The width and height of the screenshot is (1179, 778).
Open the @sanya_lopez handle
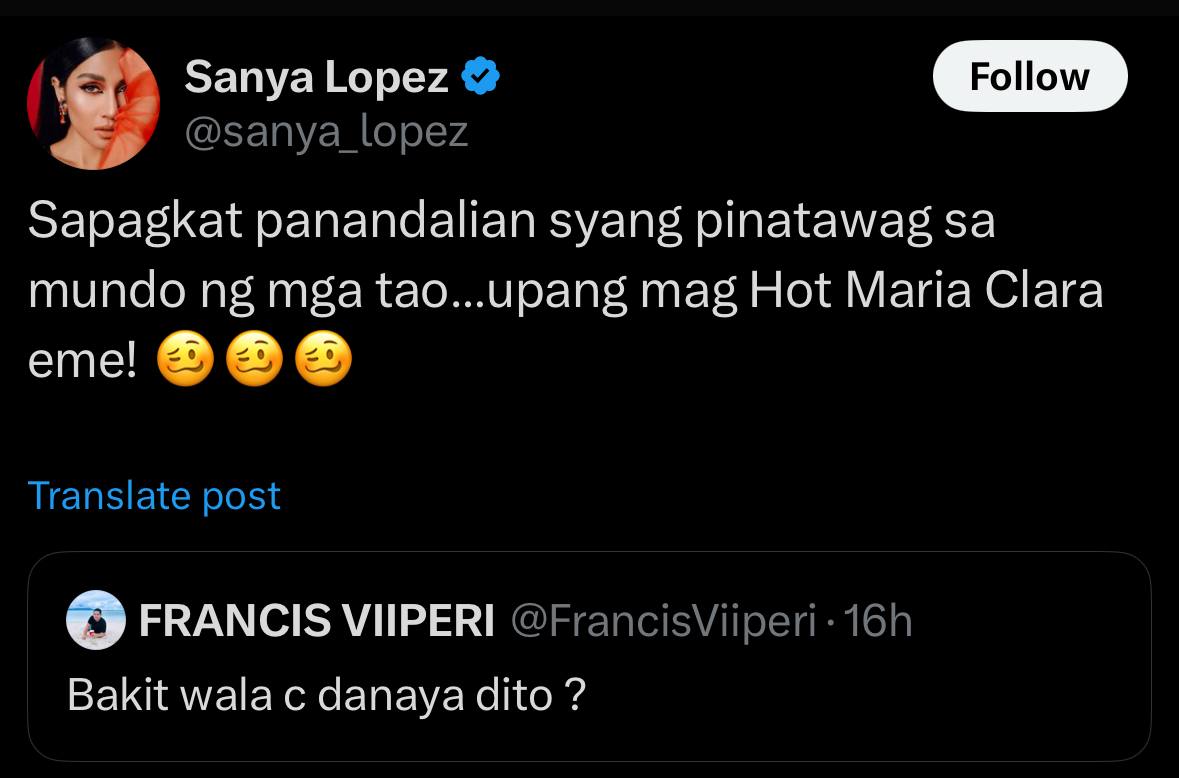point(325,131)
